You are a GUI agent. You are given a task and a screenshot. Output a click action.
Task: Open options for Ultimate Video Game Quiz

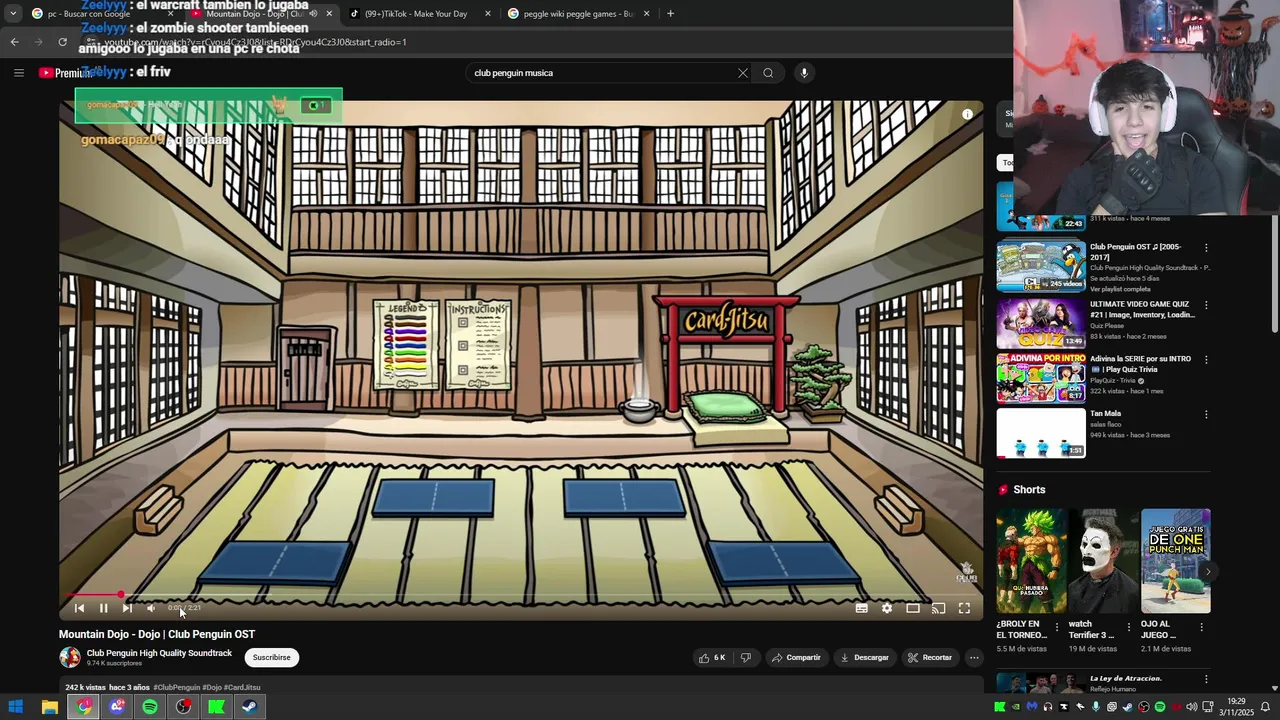(x=1206, y=305)
